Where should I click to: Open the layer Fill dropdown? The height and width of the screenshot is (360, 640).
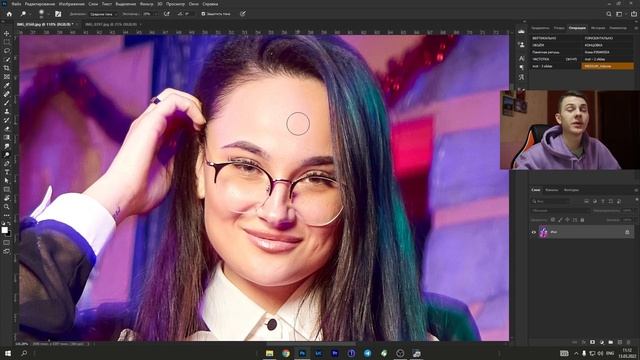click(x=628, y=220)
